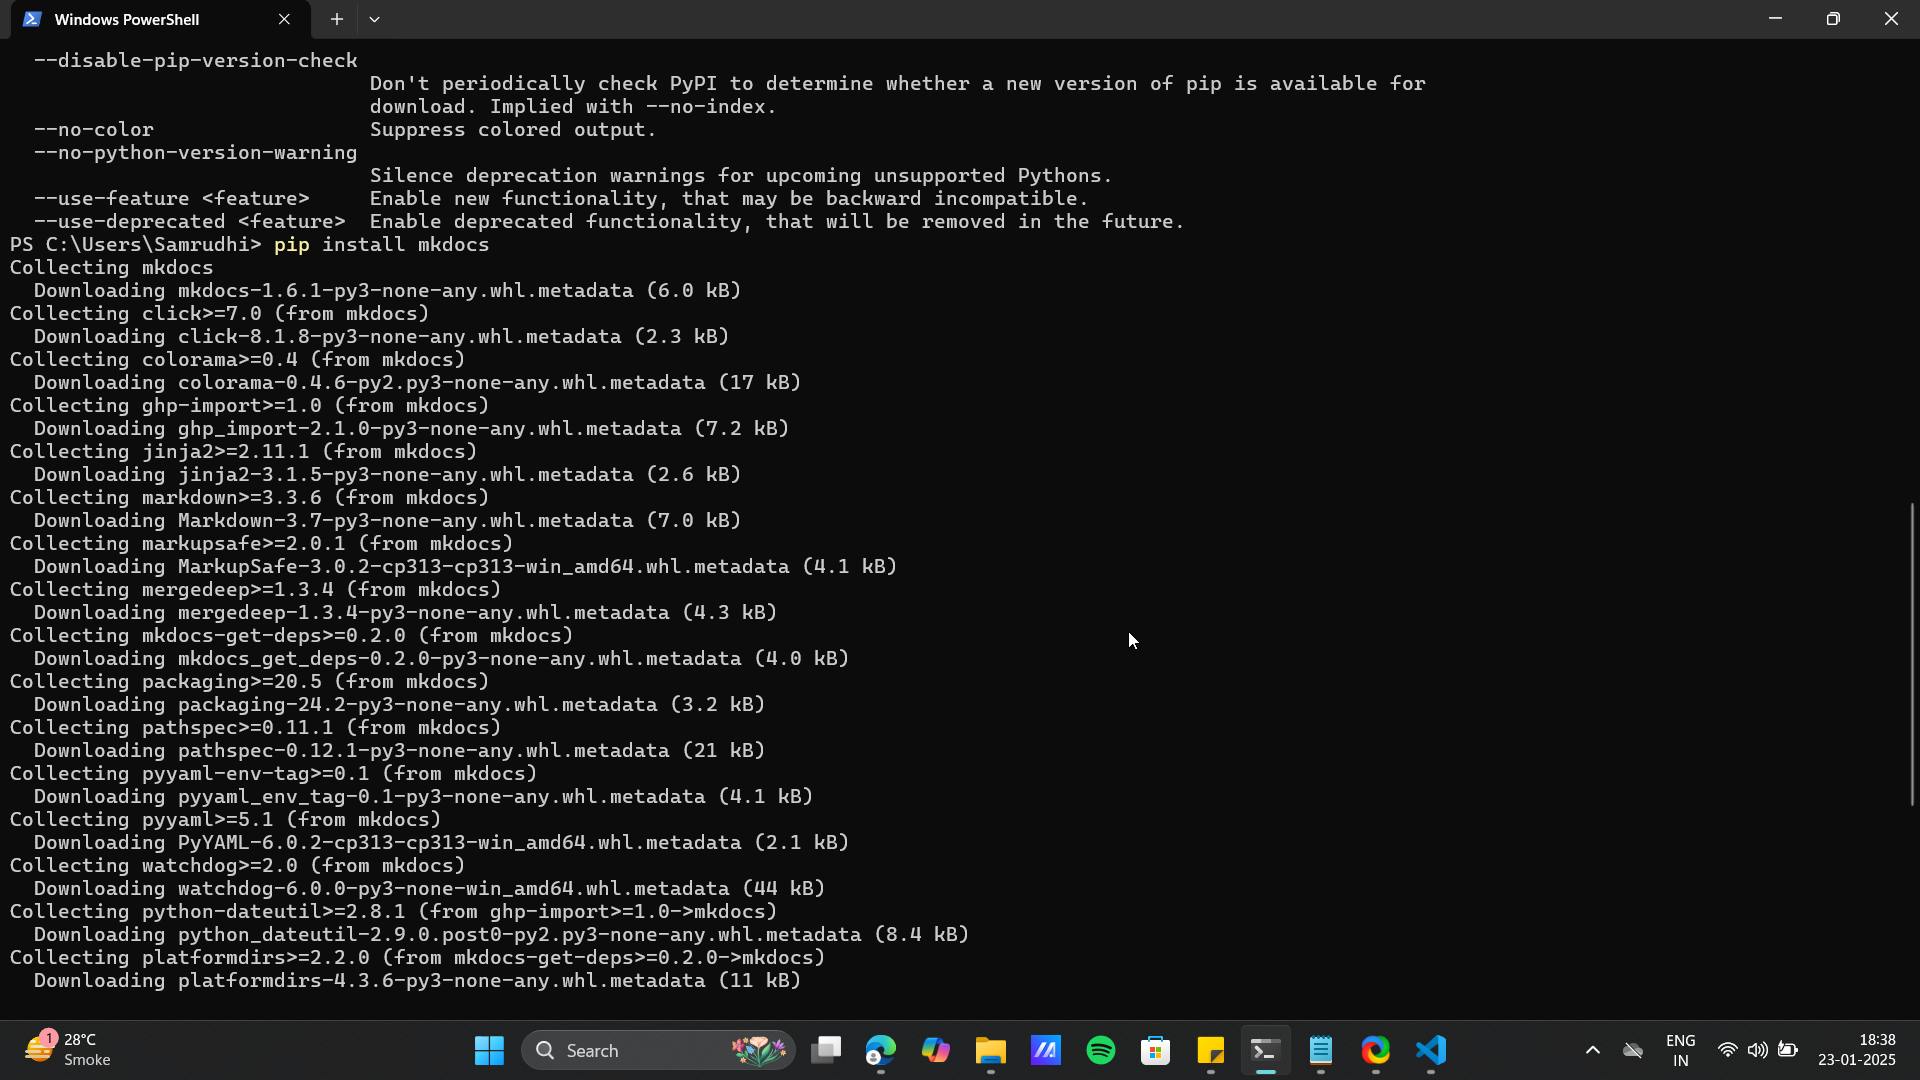Click the PowerShell icon in the tab
This screenshot has height=1080, width=1920.
tap(32, 19)
